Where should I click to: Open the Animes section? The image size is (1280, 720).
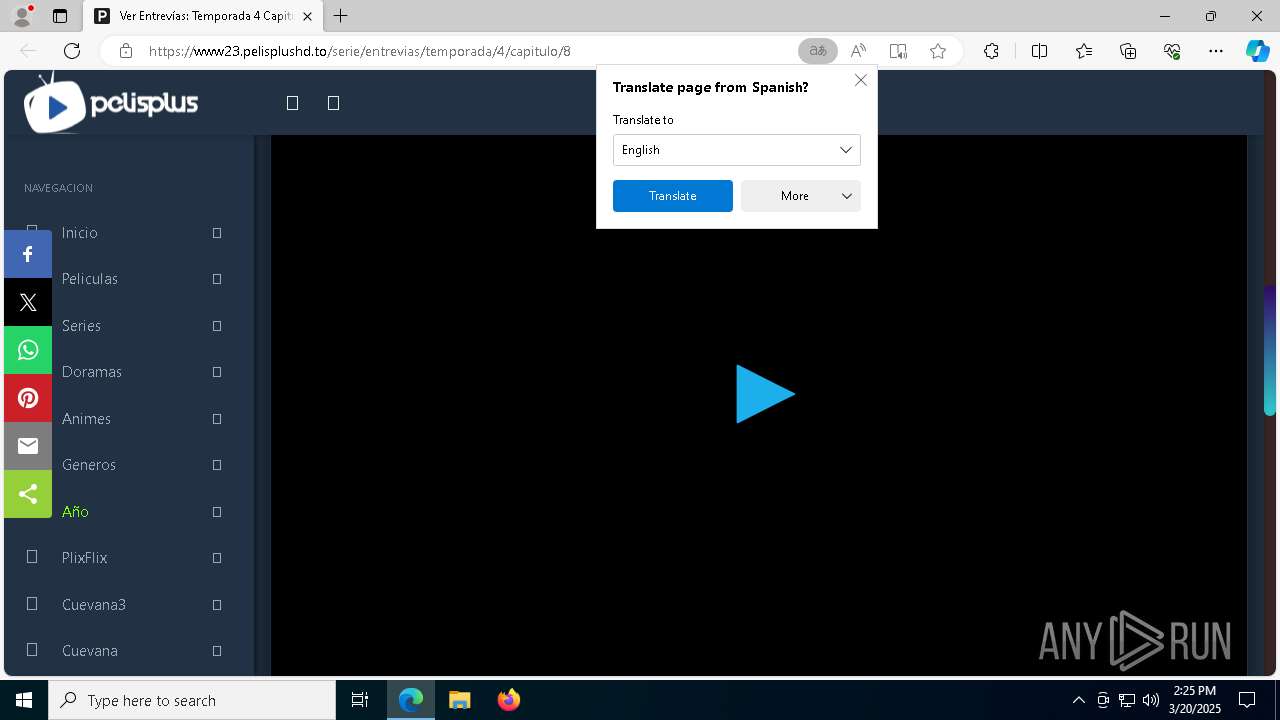tap(86, 419)
